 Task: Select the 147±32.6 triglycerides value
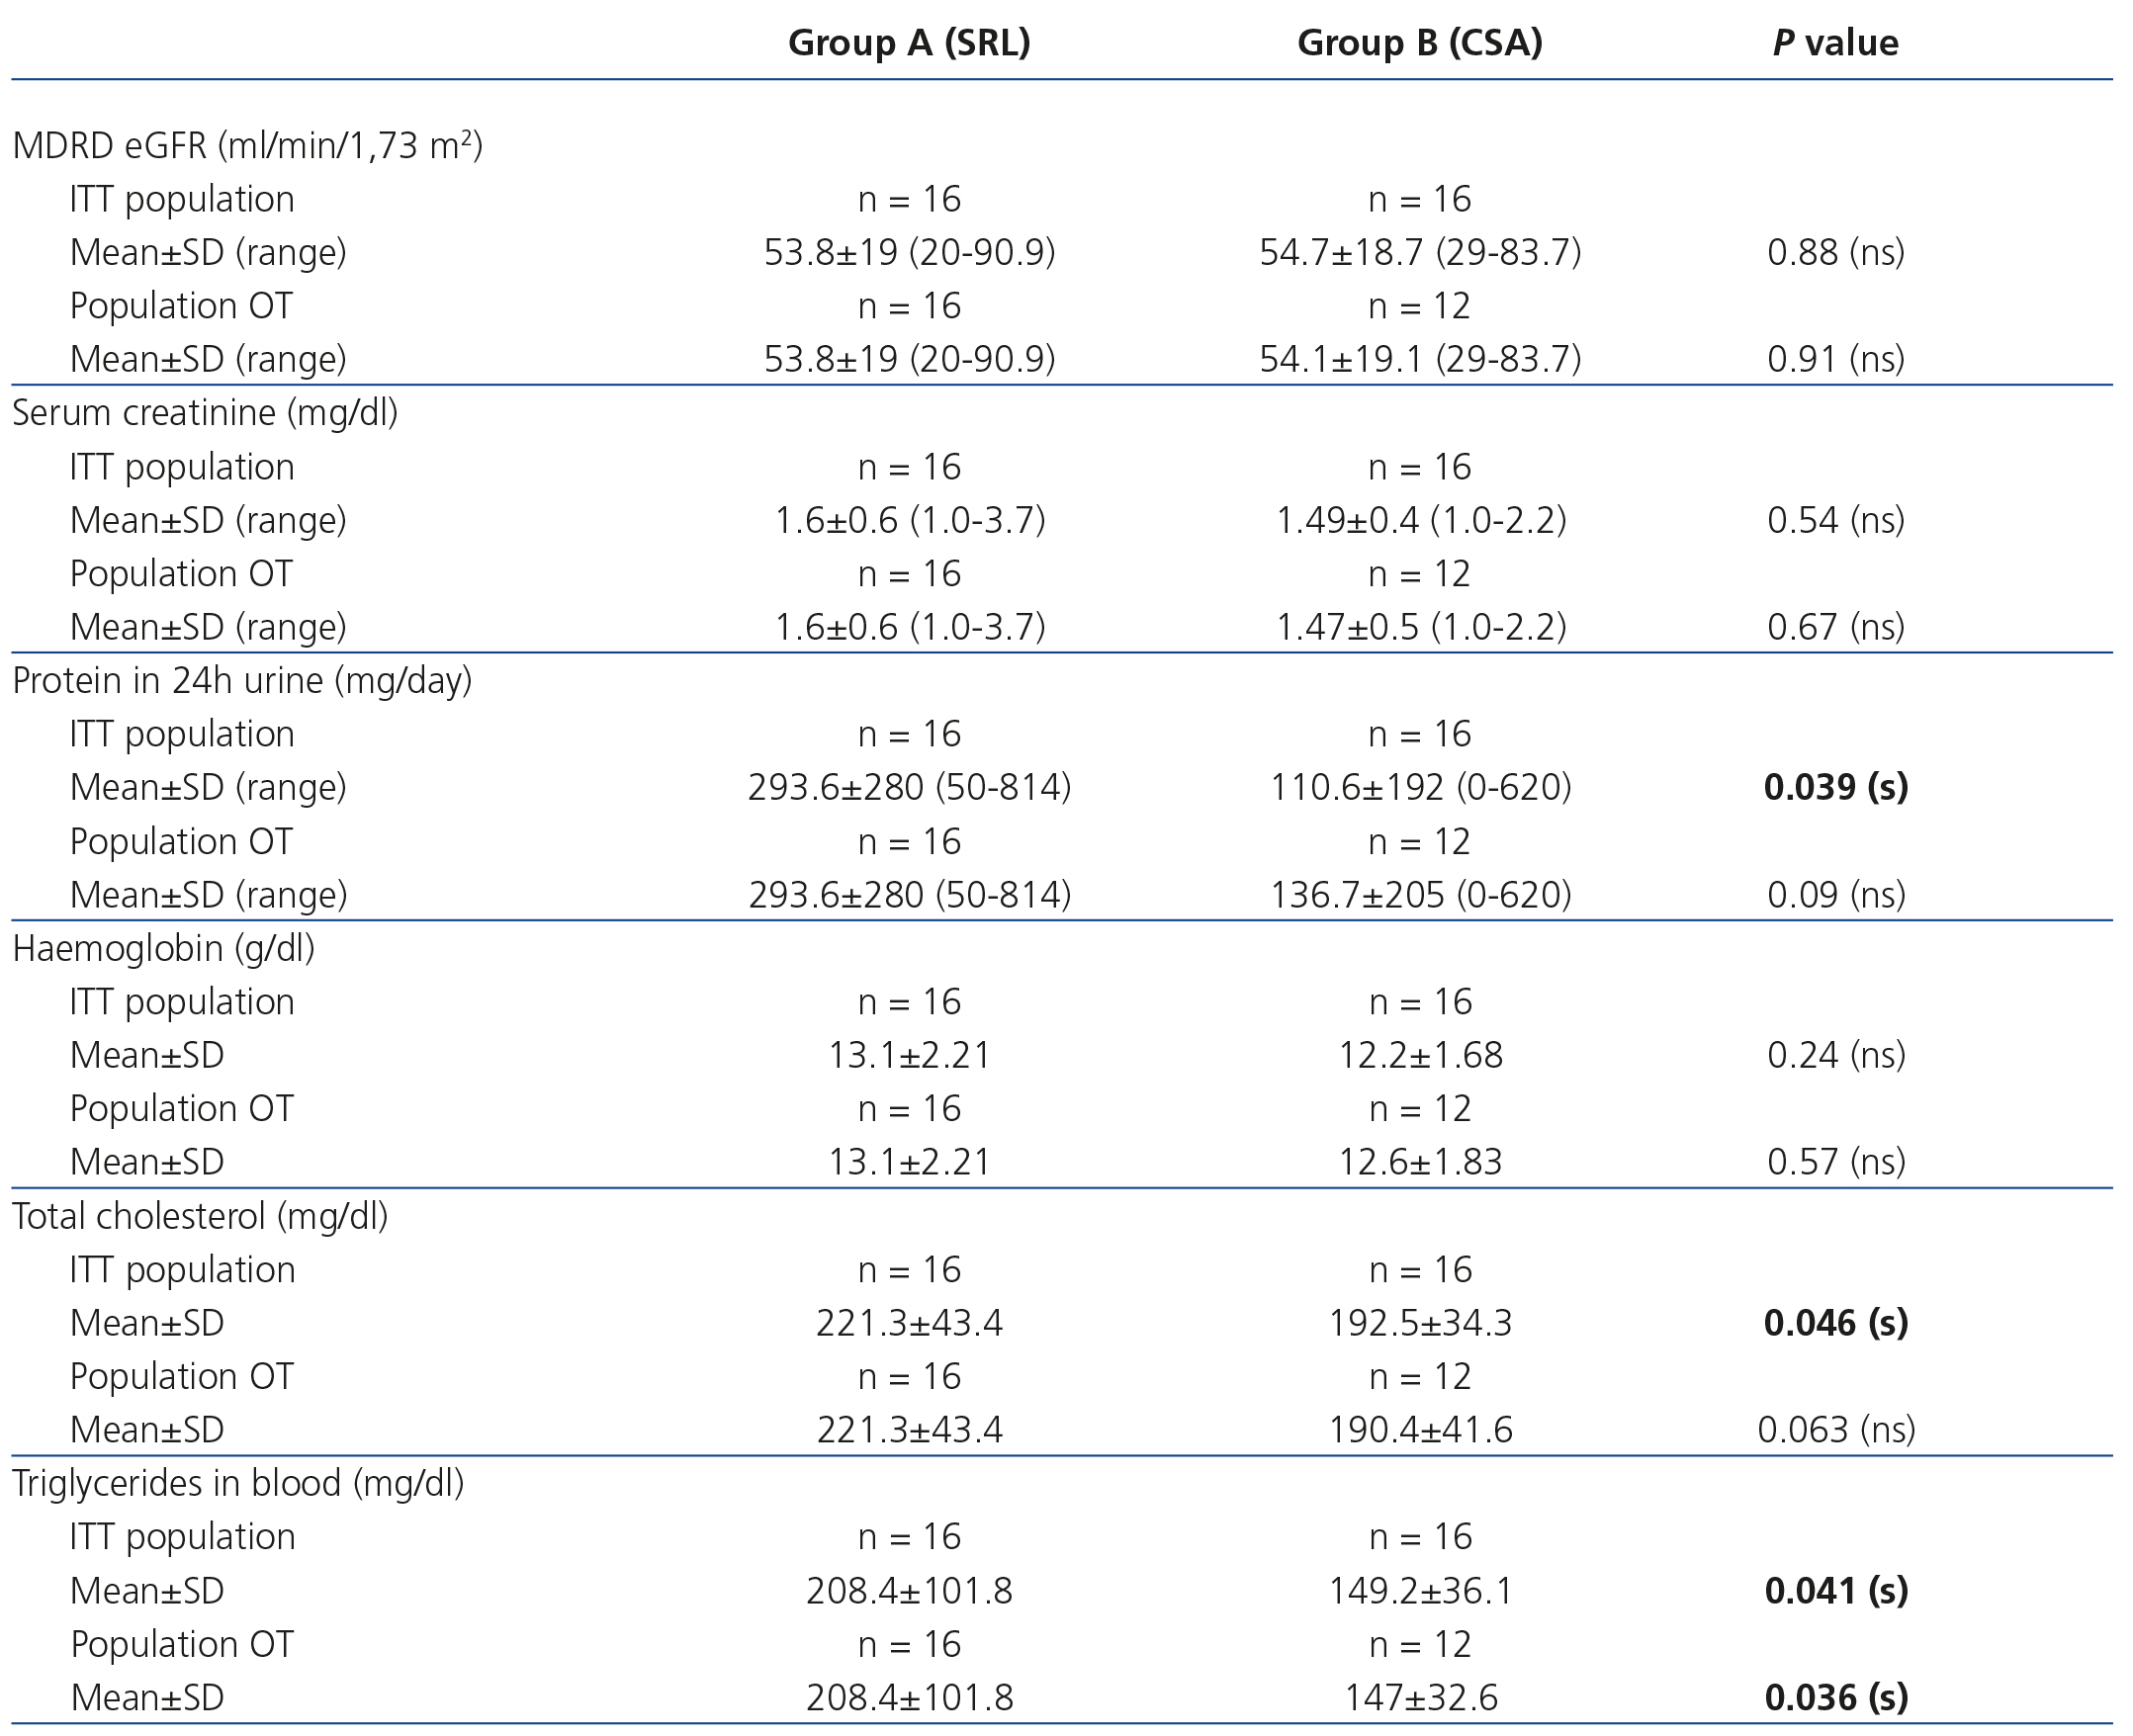(1420, 1698)
